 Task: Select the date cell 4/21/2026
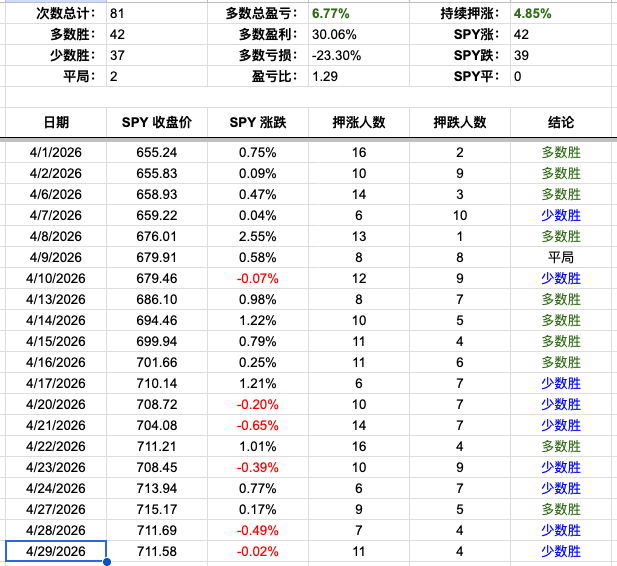[x=56, y=425]
